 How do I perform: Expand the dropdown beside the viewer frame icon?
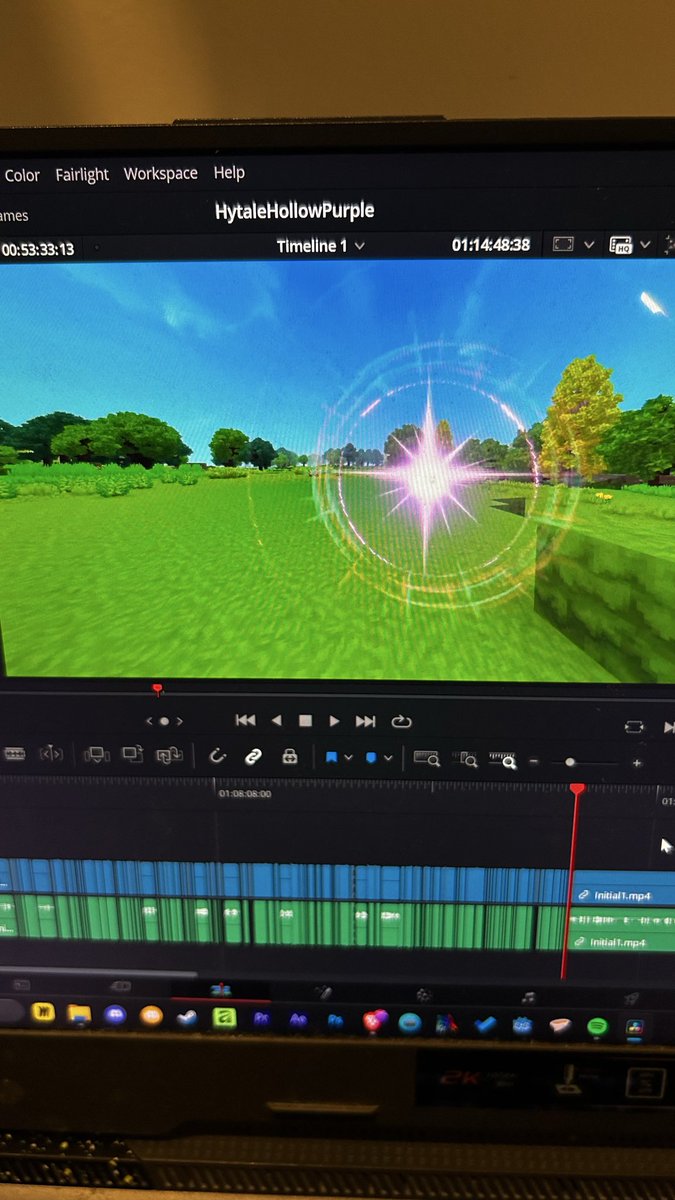[x=589, y=245]
